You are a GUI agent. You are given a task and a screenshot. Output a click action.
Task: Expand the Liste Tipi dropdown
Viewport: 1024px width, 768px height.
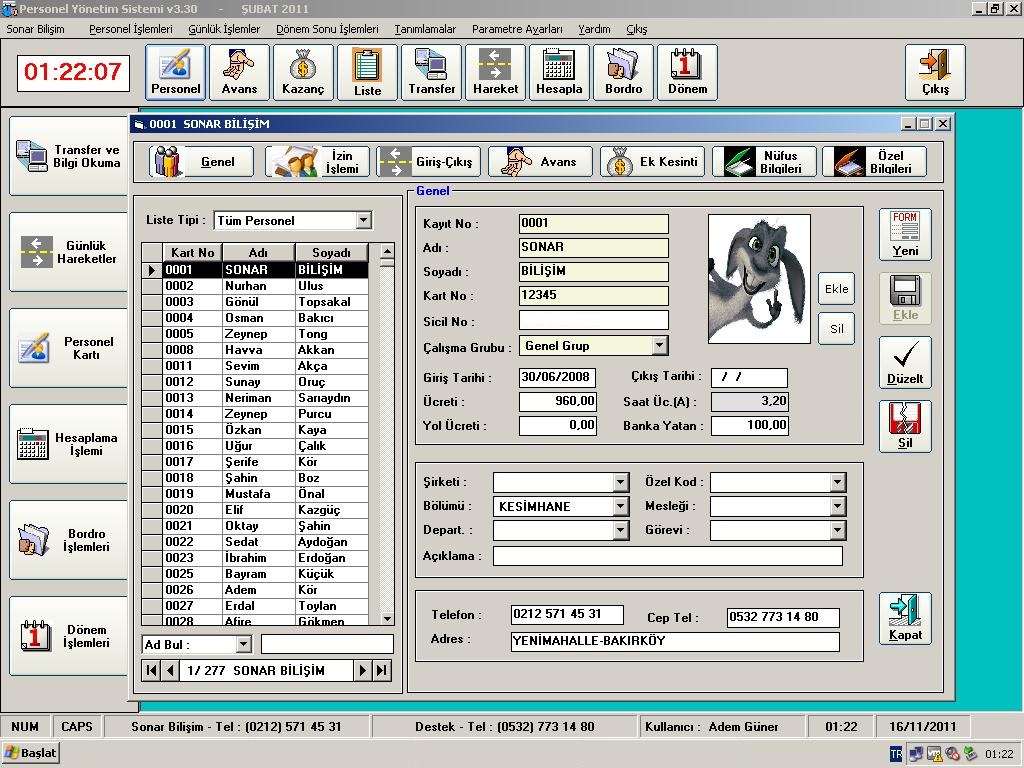click(x=363, y=220)
